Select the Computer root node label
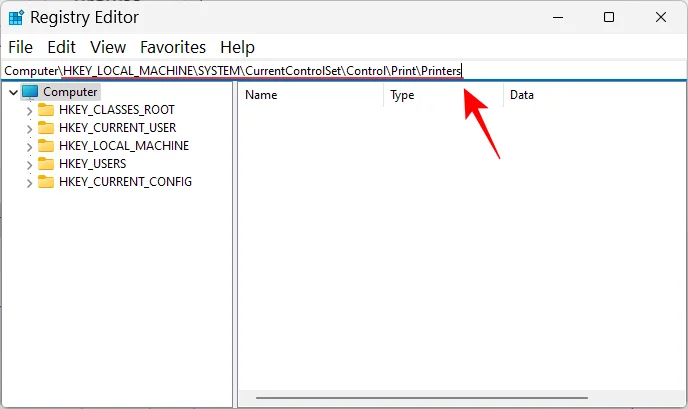 click(x=70, y=92)
